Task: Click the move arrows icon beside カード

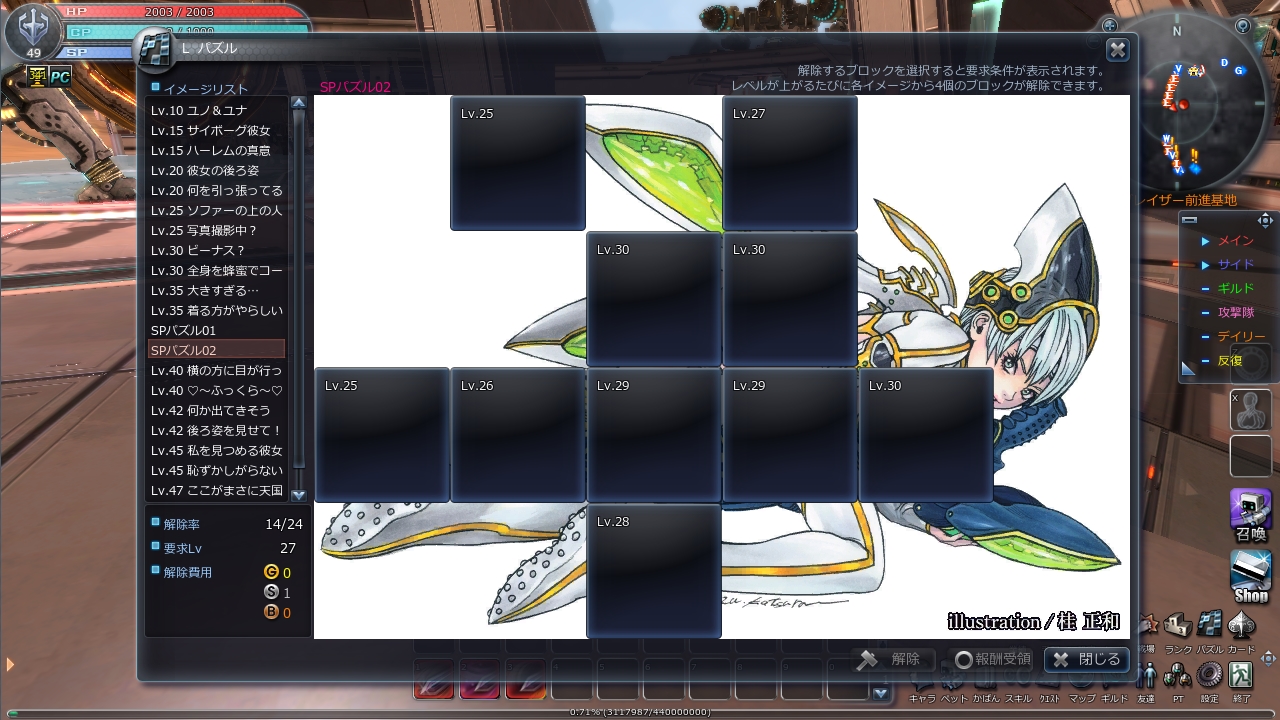Action: 1269,658
